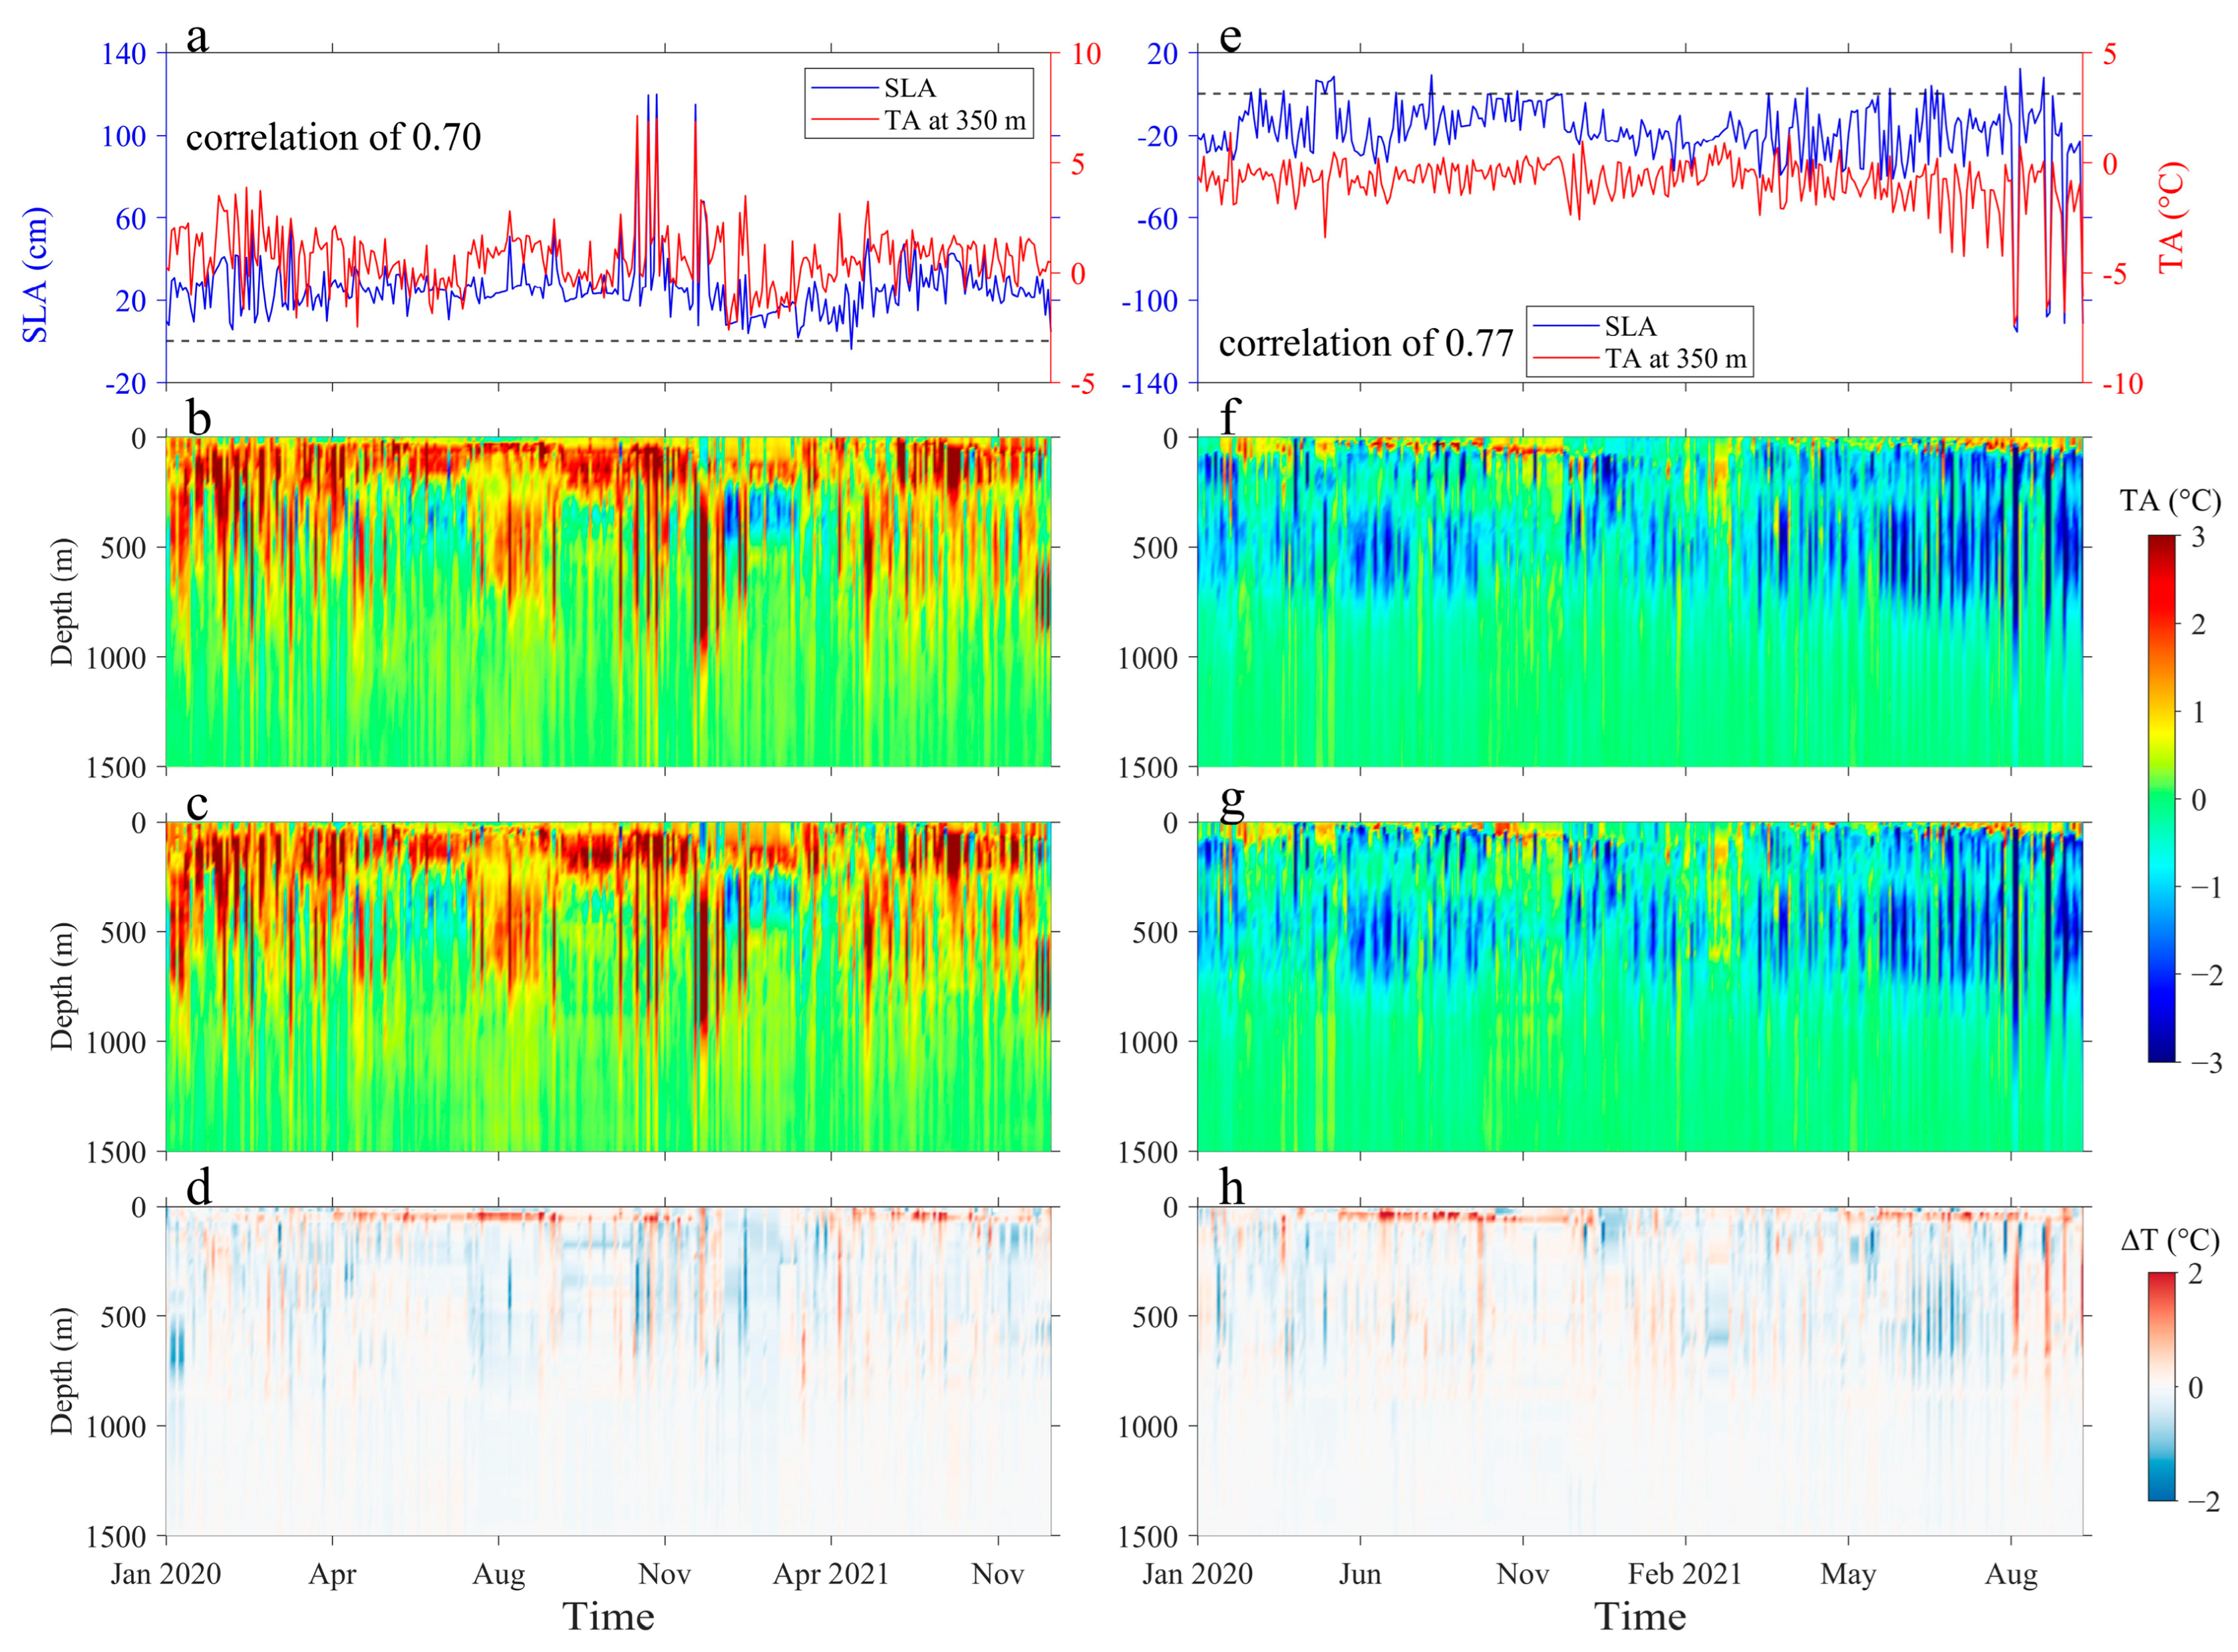Click the 'Aug' tick label under panel h
The height and width of the screenshot is (1652, 2238).
(x=2010, y=1574)
